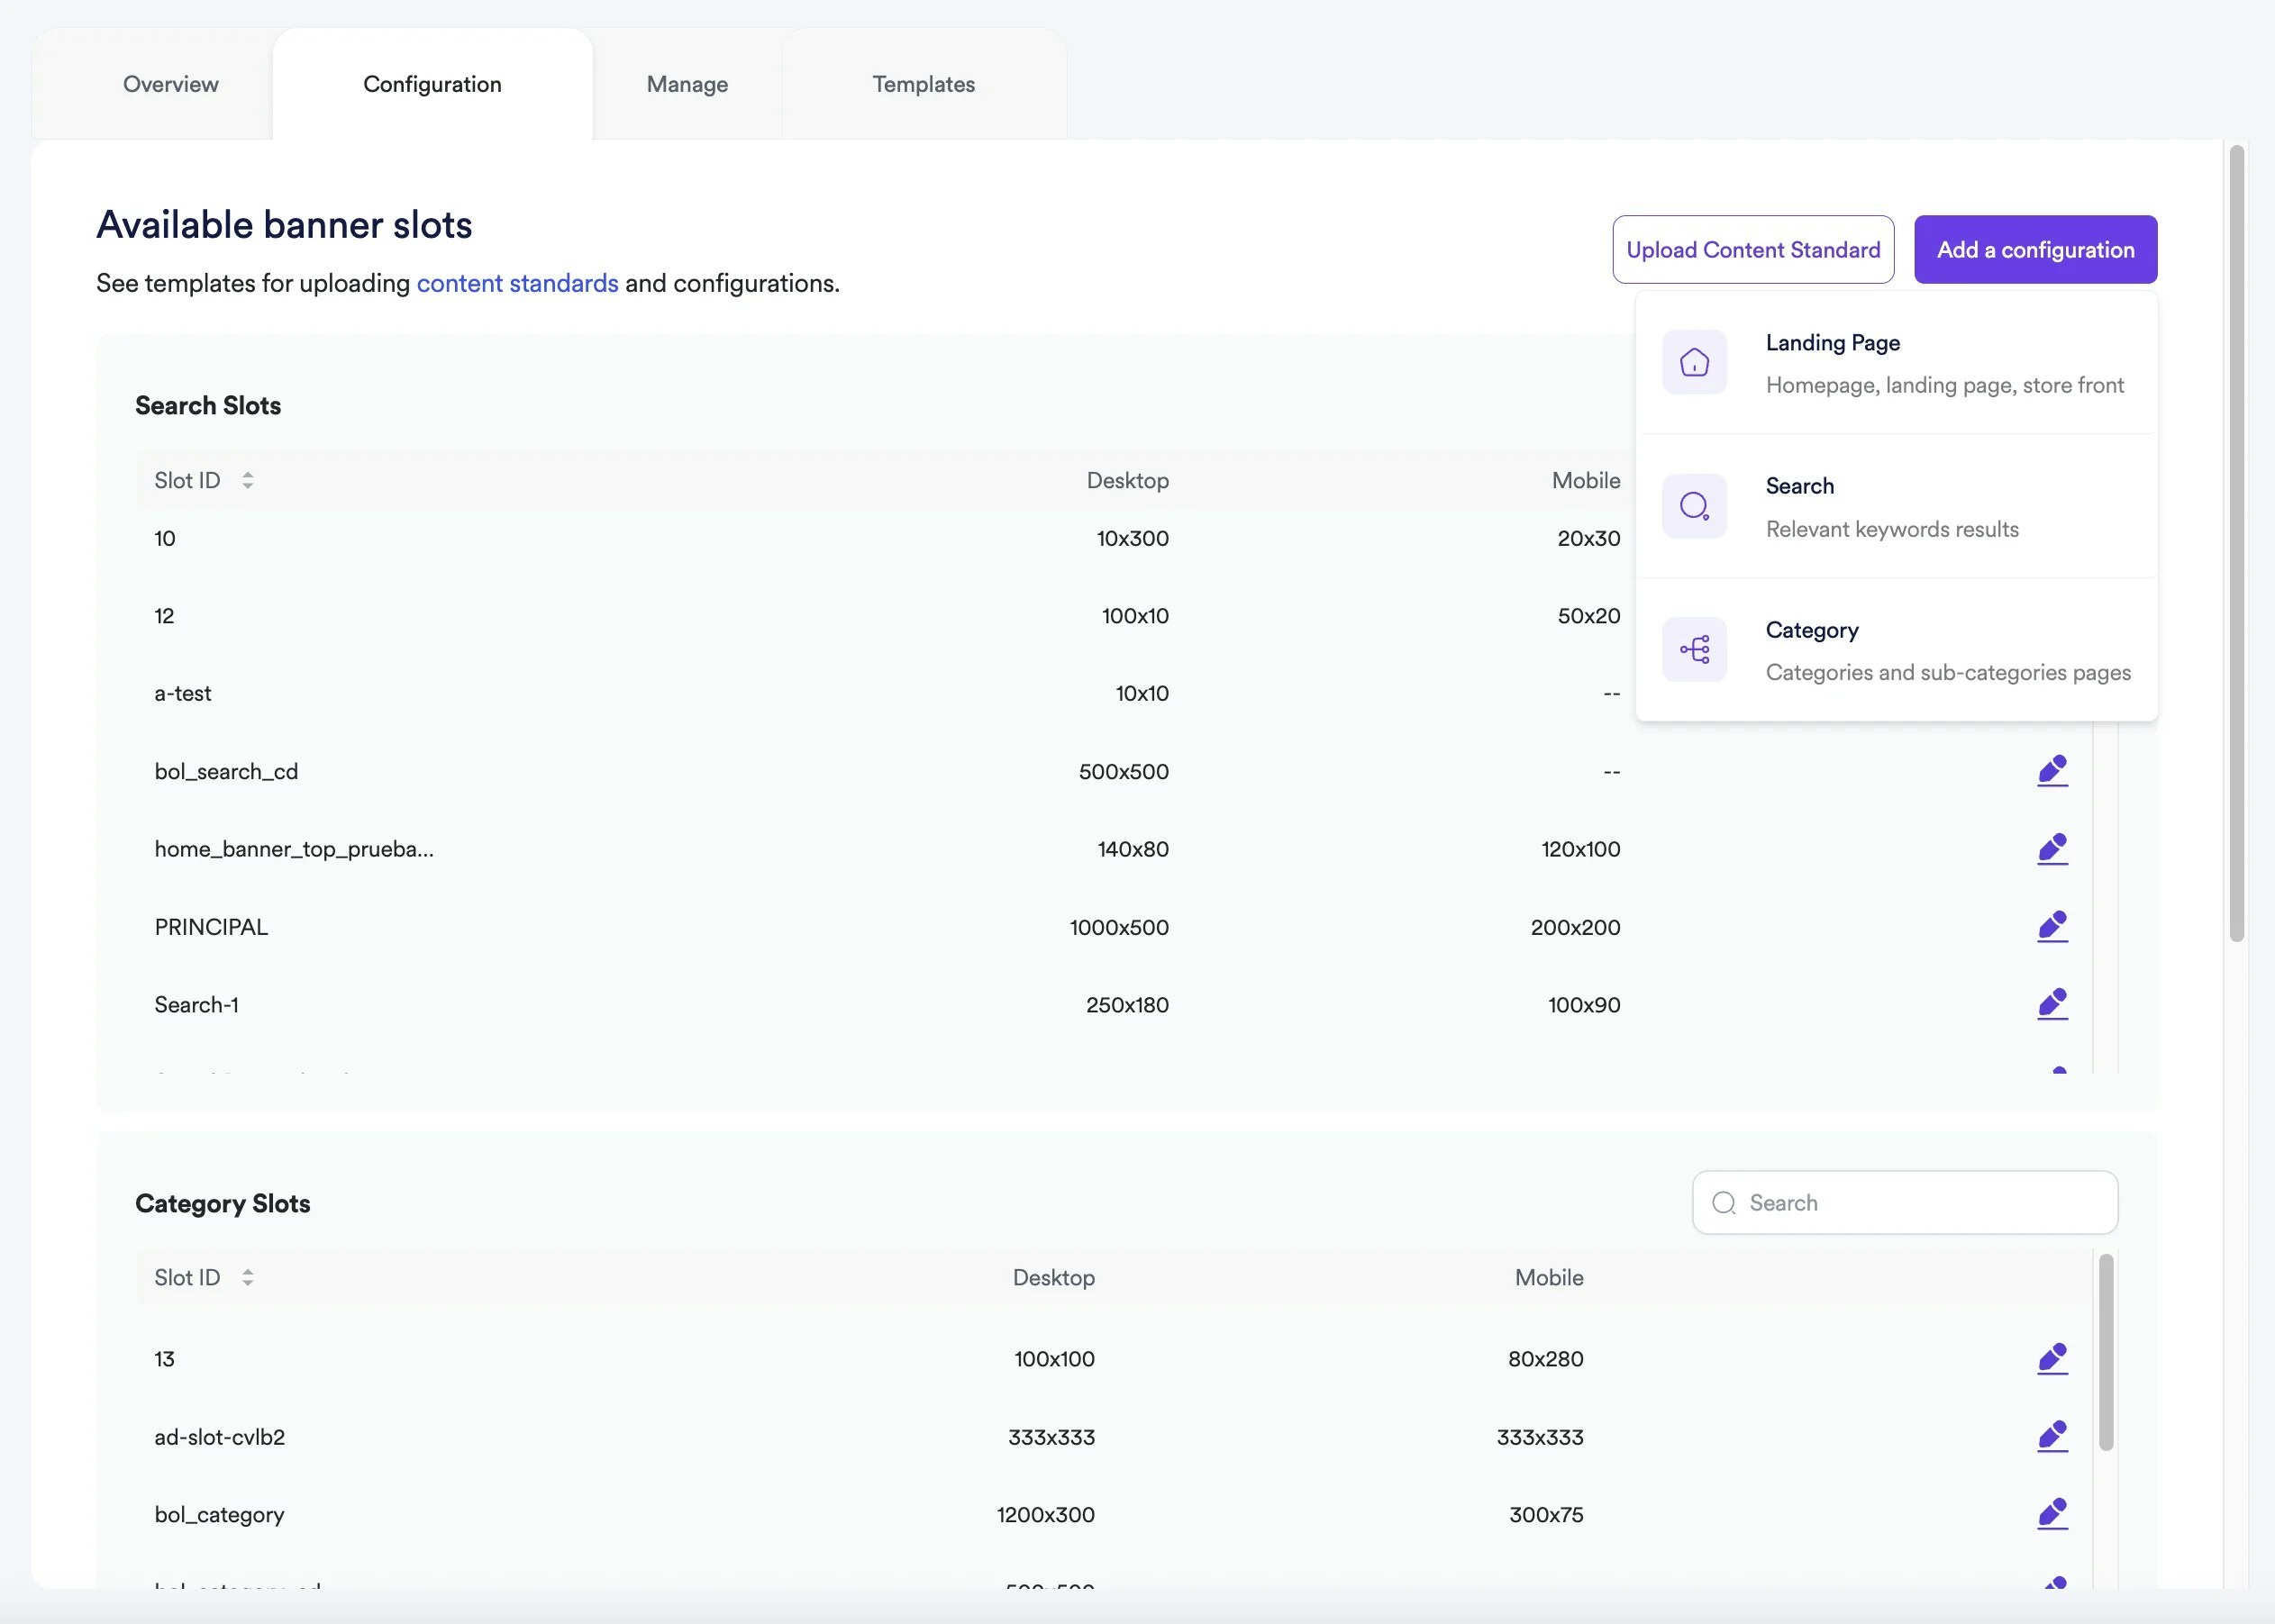
Task: Edit the PRINCIPAL slot
Action: coord(2053,926)
